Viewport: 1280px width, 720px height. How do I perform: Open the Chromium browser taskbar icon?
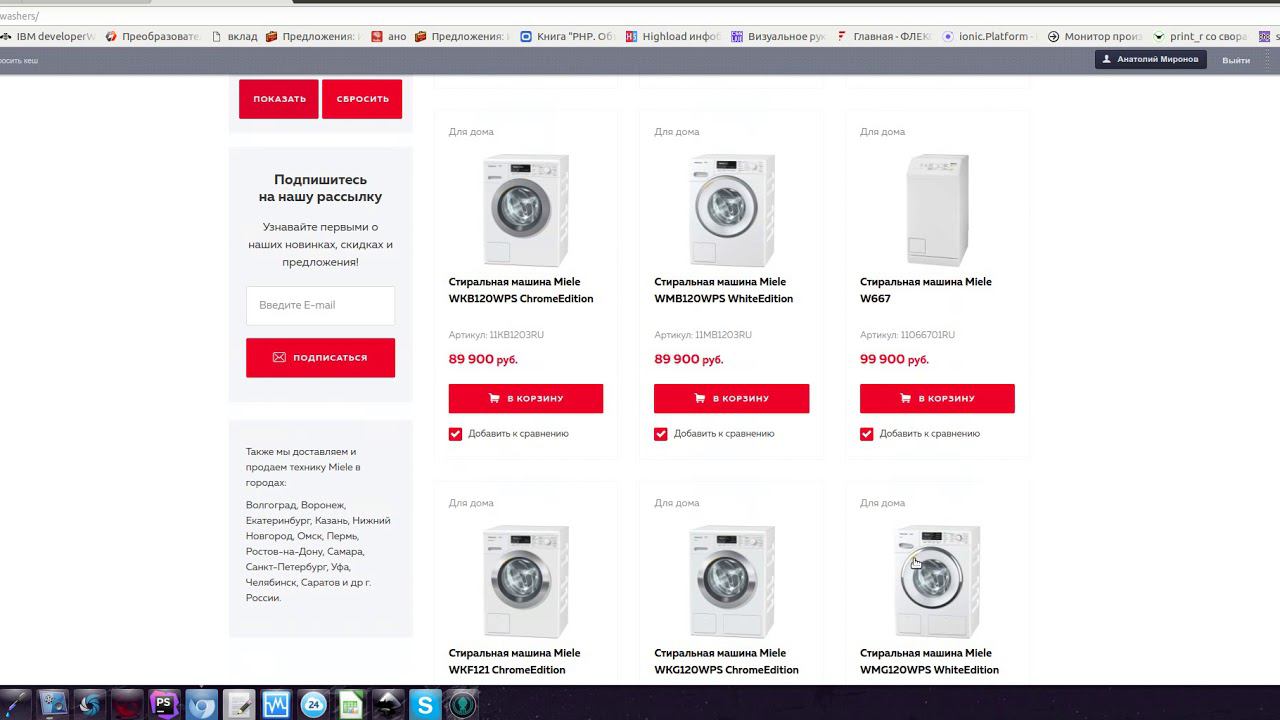point(202,705)
